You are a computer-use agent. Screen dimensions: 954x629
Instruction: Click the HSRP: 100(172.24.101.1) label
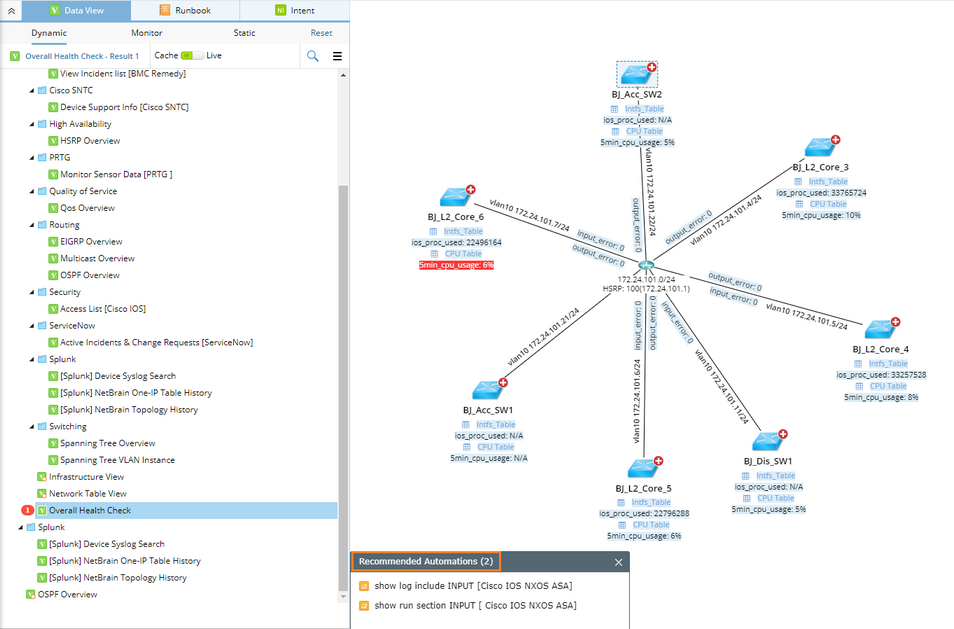point(646,288)
